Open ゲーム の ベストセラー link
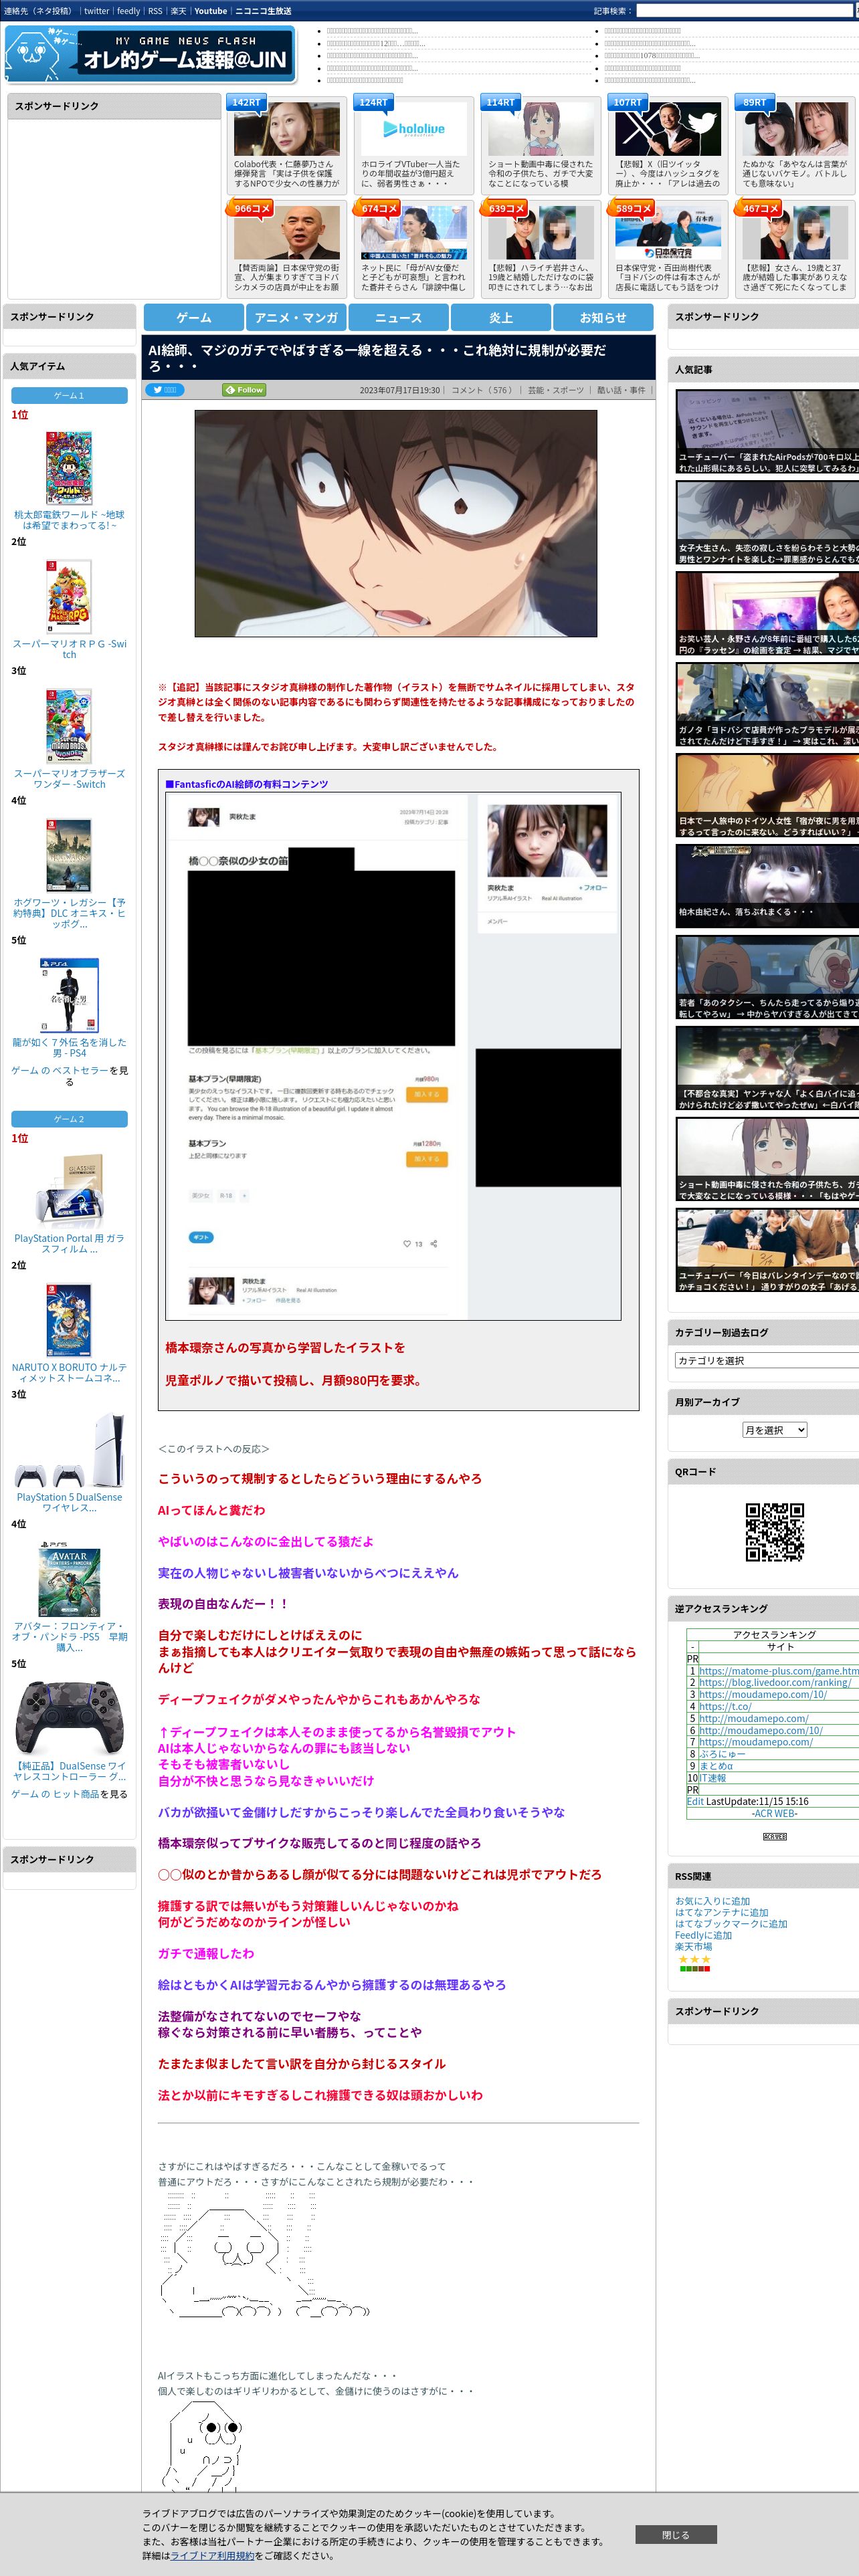The width and height of the screenshot is (859, 2576). click(60, 1070)
